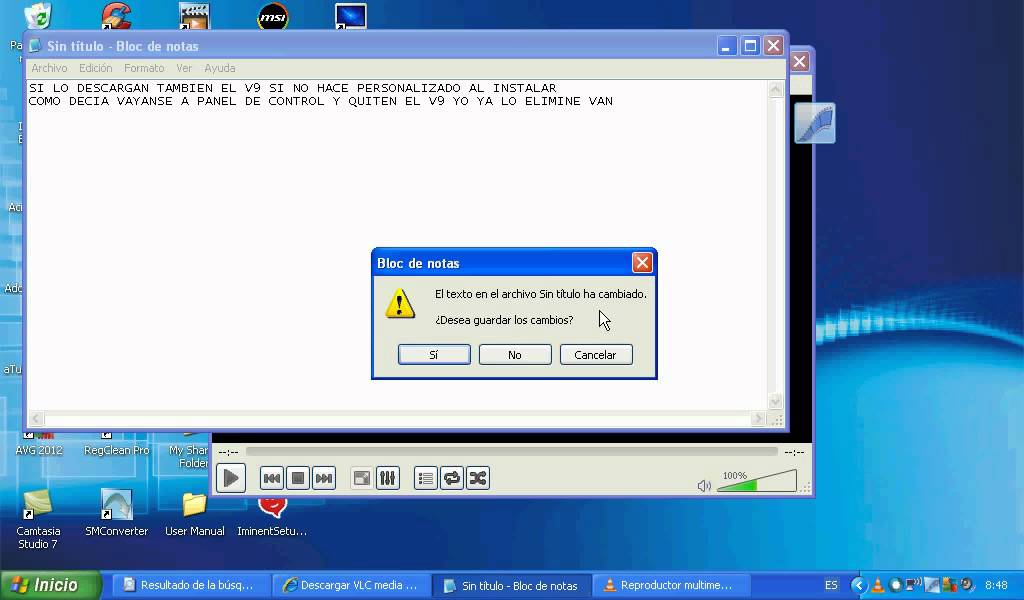Click the VLC seek progress bar
The height and width of the screenshot is (600, 1024).
pos(511,451)
